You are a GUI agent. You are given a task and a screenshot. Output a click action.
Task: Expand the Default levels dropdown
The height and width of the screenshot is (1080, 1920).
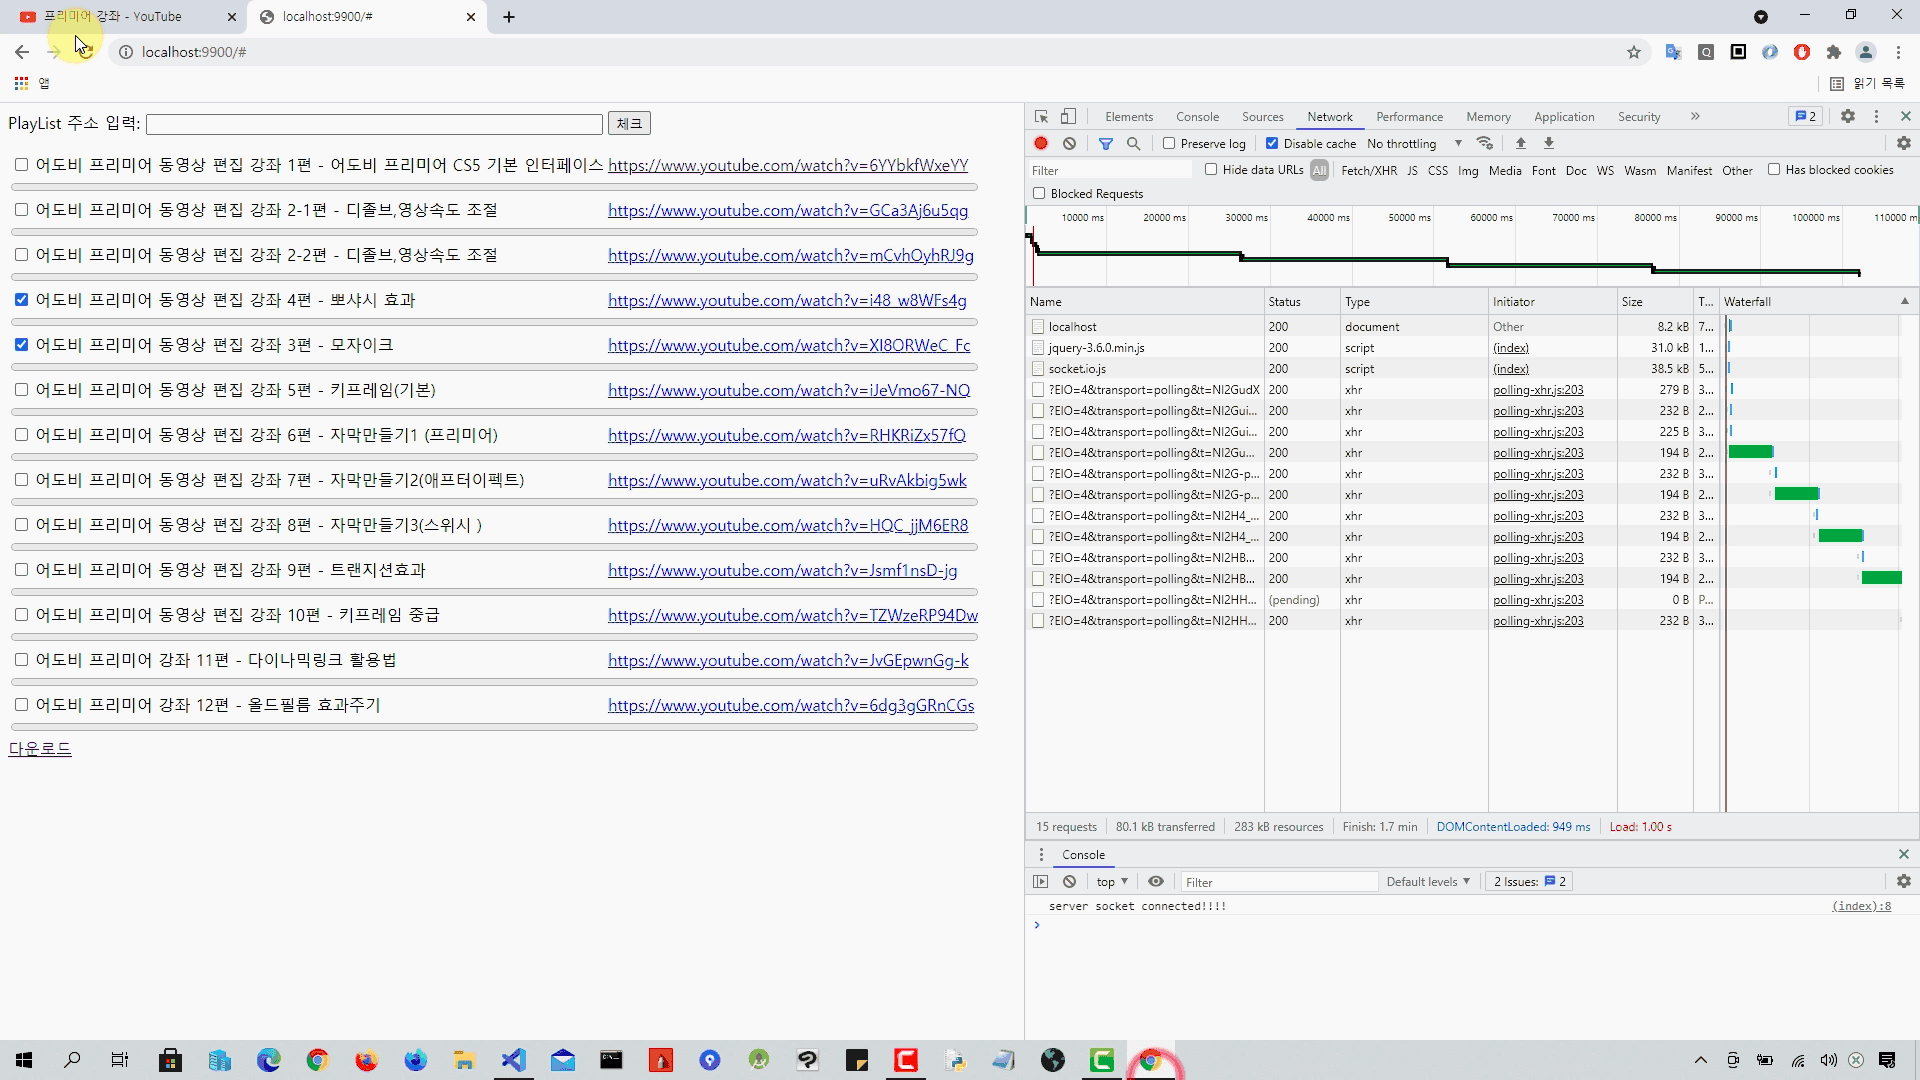point(1427,882)
